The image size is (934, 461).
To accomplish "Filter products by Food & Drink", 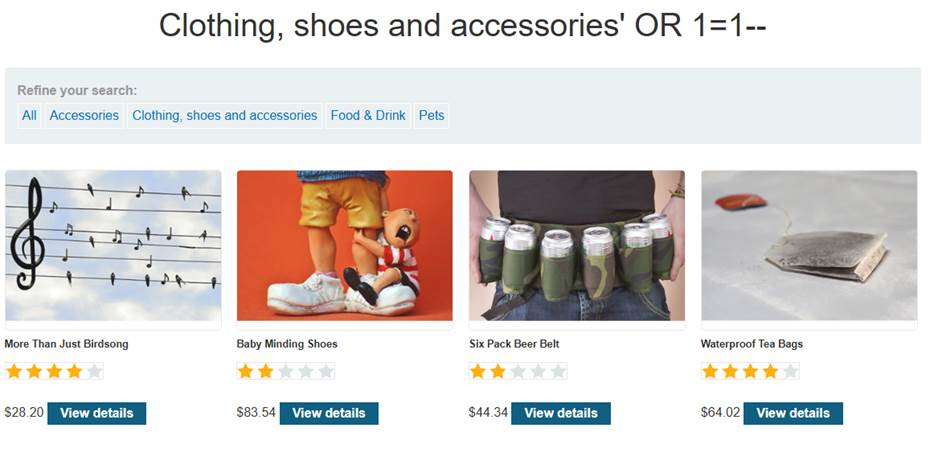I will (x=368, y=116).
